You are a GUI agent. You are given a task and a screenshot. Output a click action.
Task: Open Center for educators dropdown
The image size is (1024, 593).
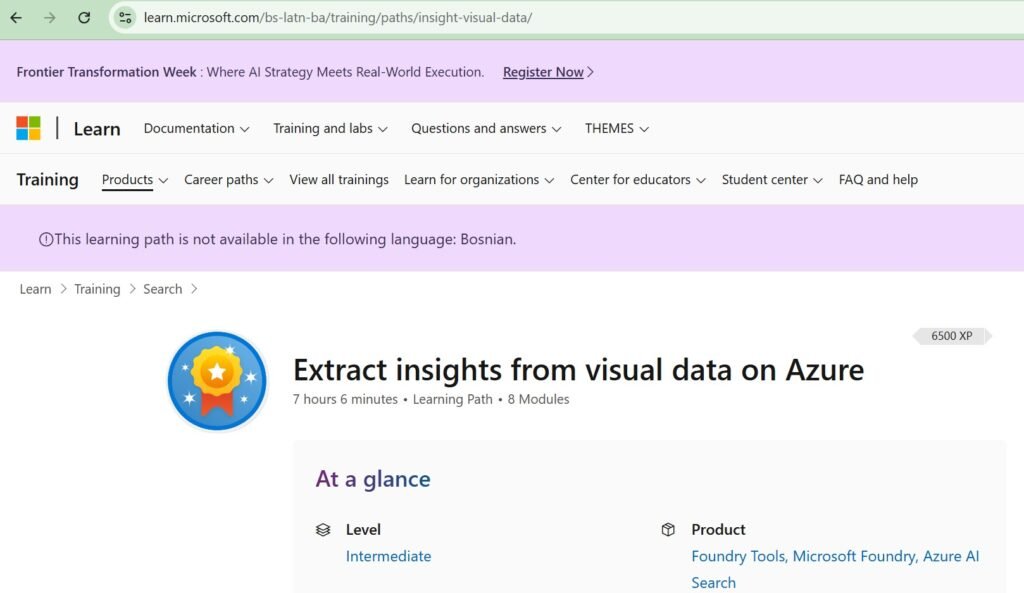click(x=637, y=180)
